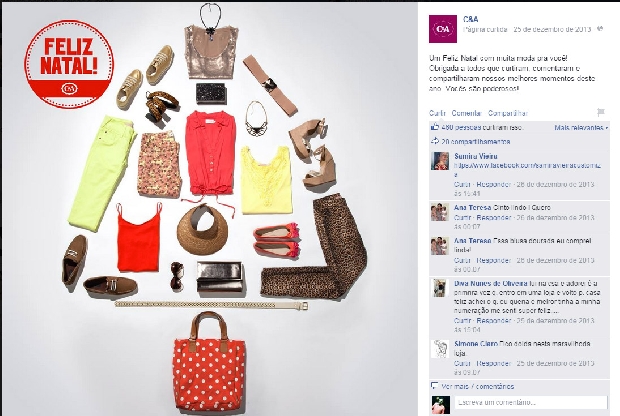The height and width of the screenshot is (416, 620).
Task: Open Samira Vieira's profile picture
Action: [440, 161]
